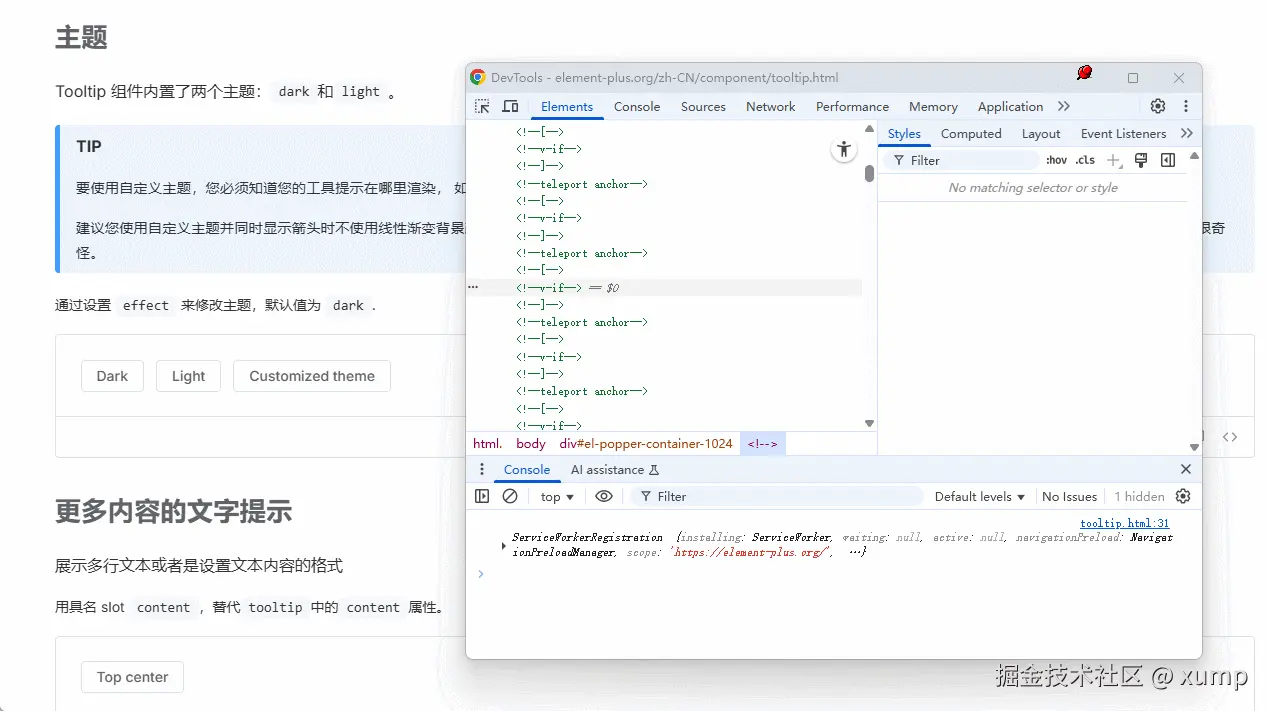The width and height of the screenshot is (1268, 711).
Task: Open the top JavaScript context dropdown
Action: click(557, 497)
